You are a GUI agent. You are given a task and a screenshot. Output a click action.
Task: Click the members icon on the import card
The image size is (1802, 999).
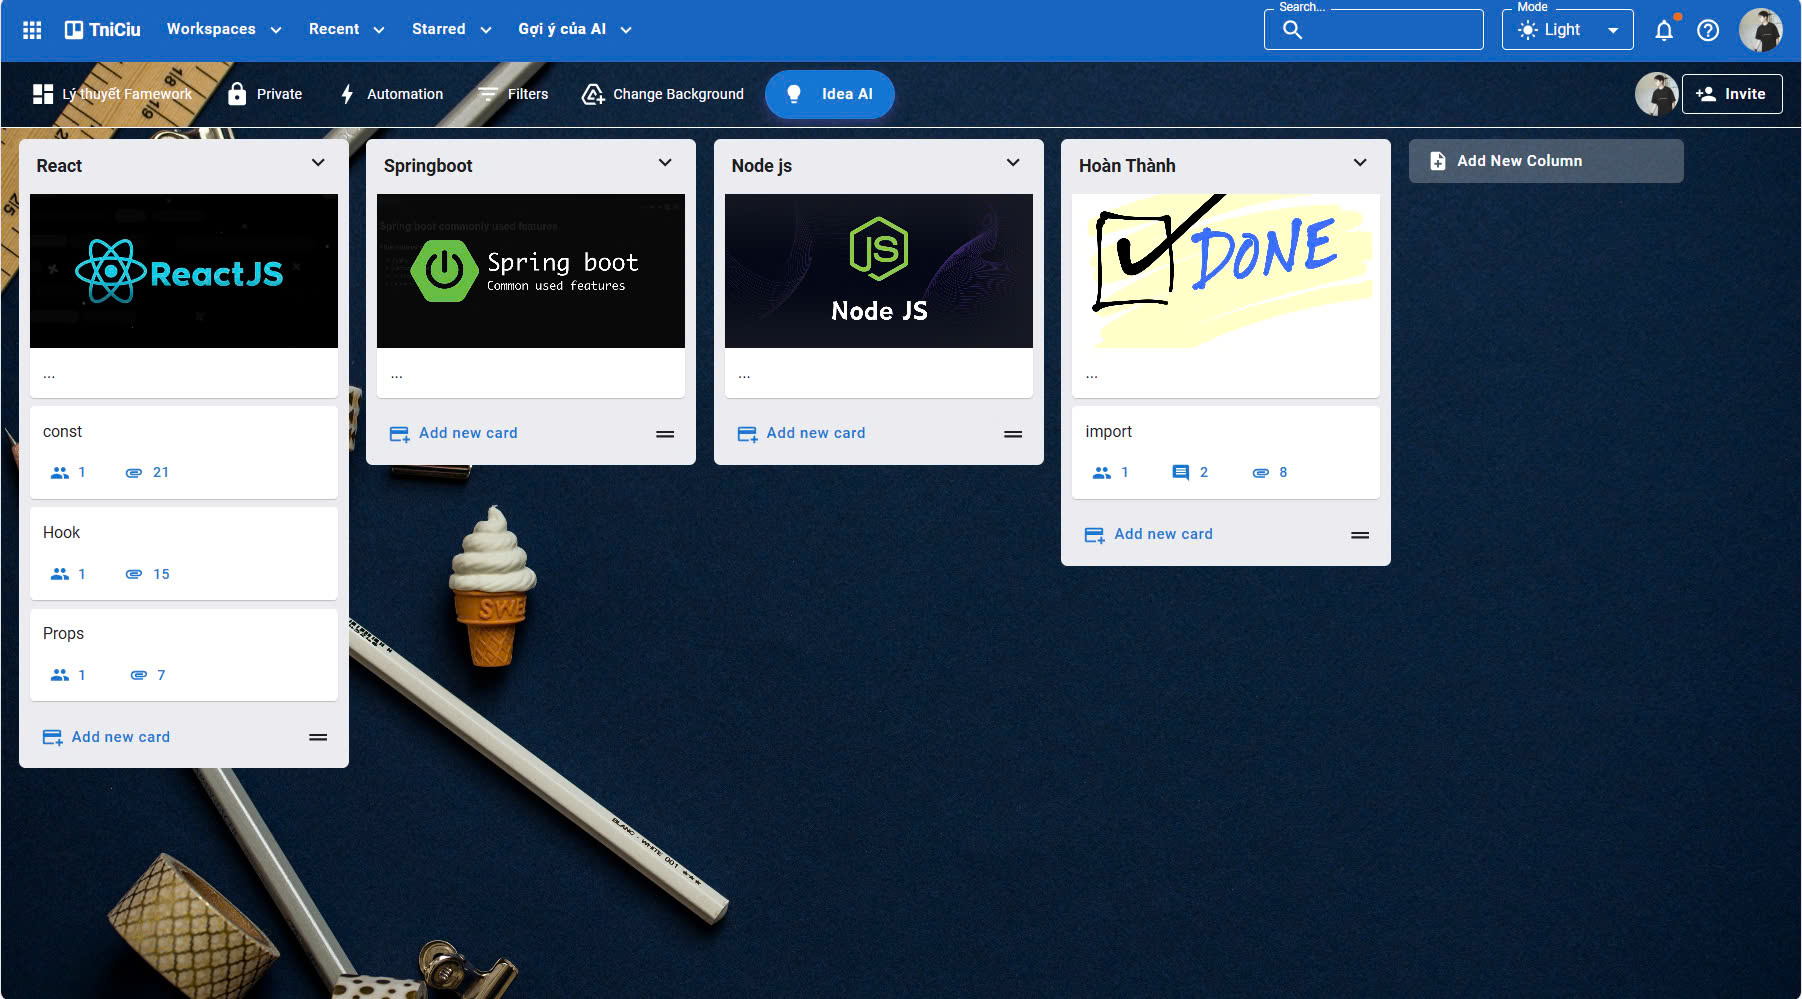coord(1102,473)
